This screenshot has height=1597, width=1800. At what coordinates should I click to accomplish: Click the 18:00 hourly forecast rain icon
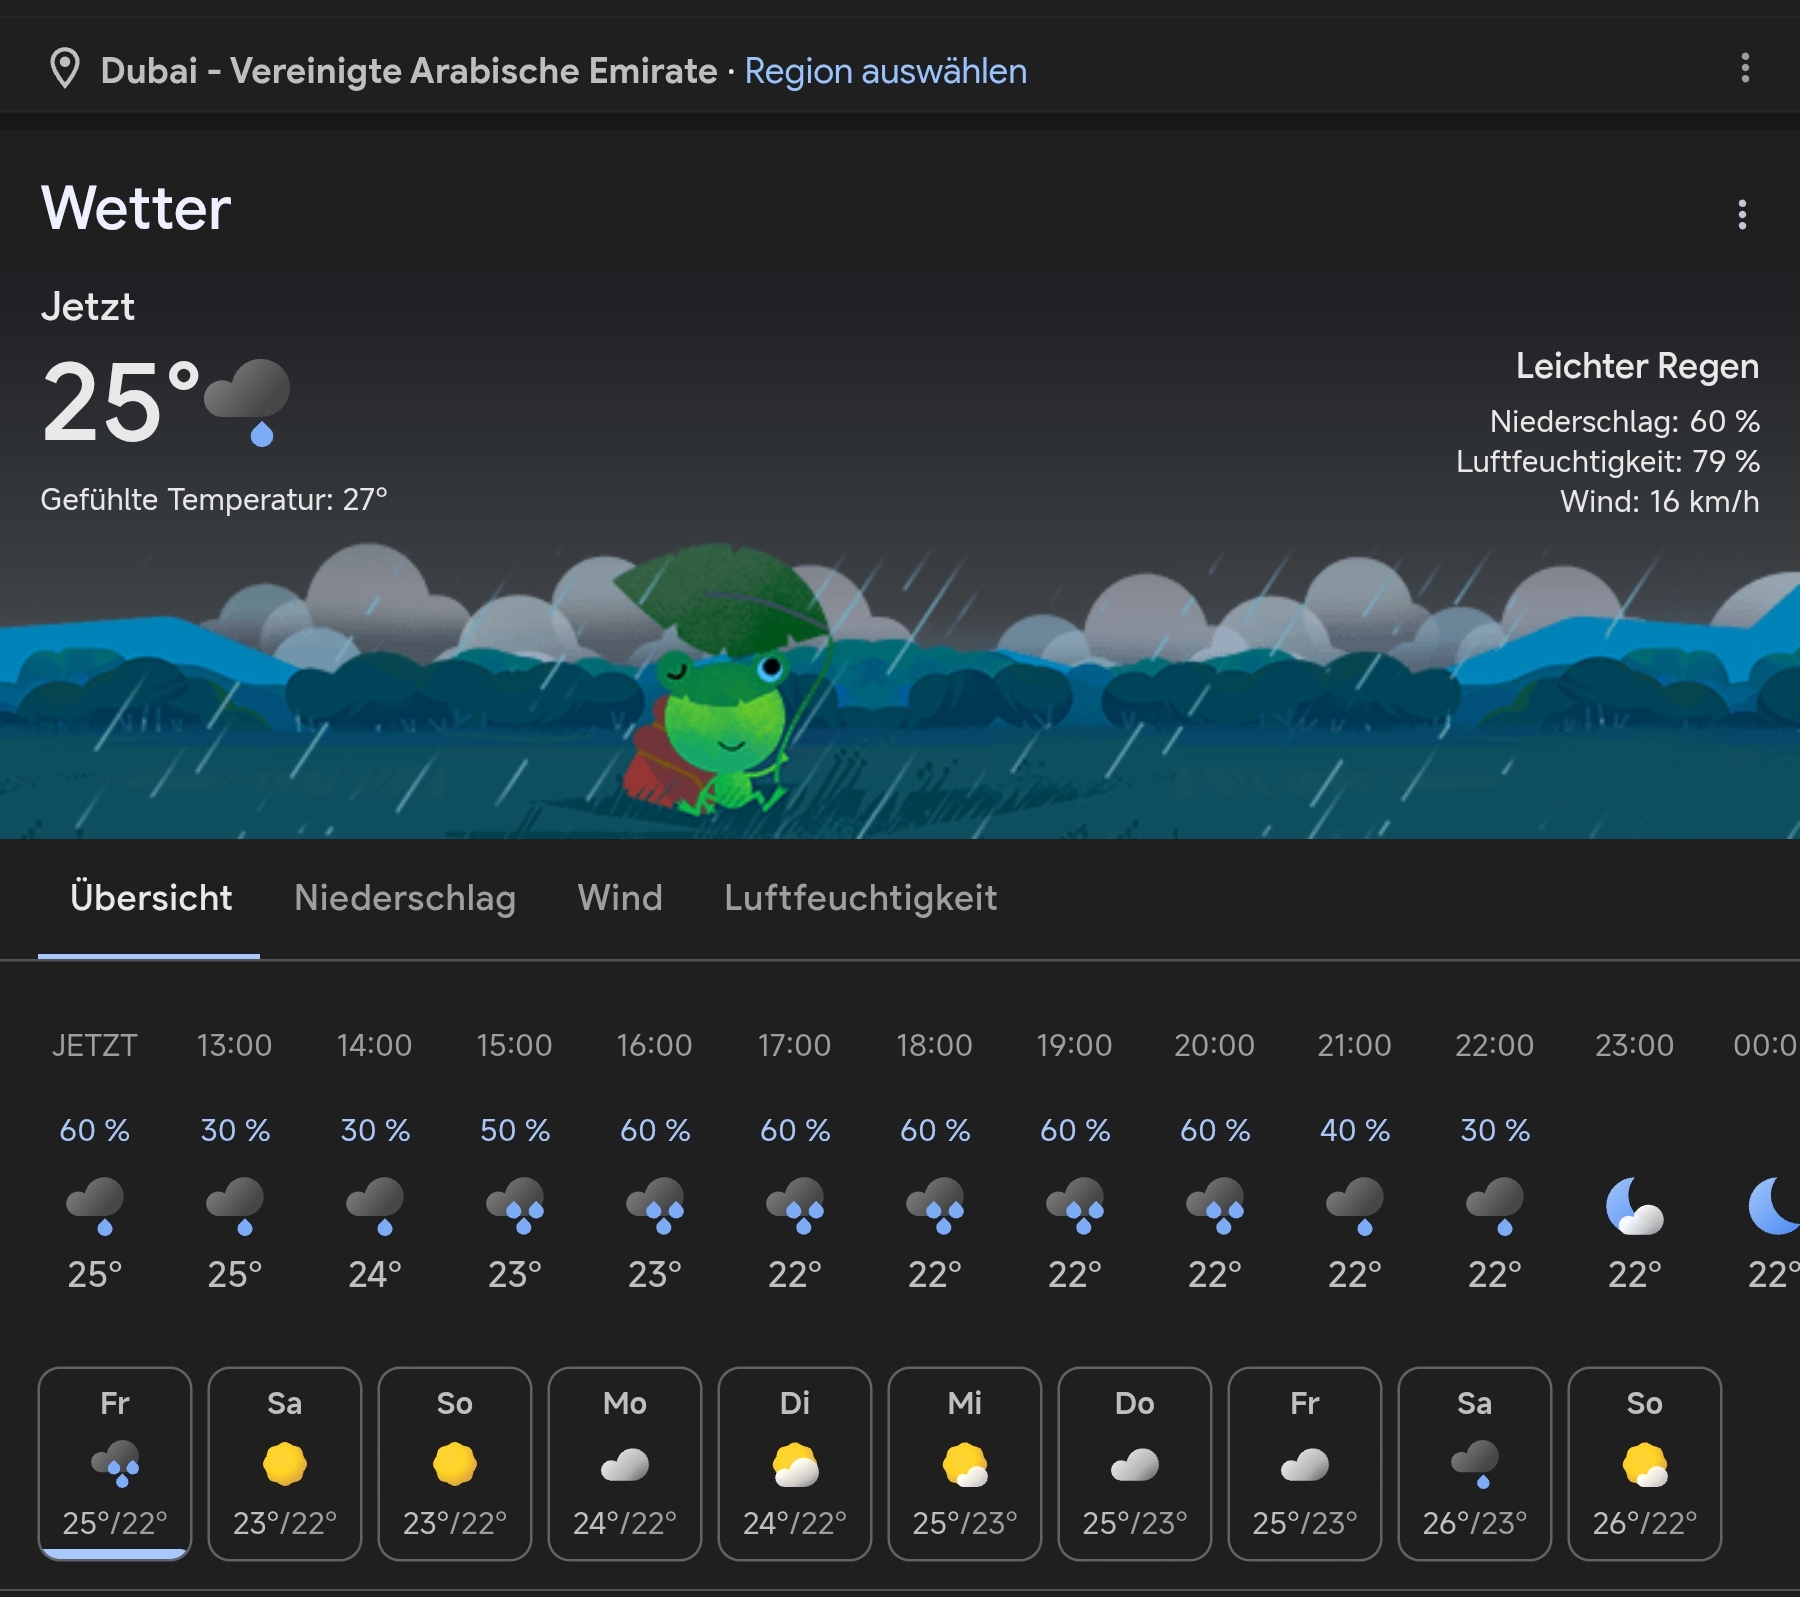935,1206
